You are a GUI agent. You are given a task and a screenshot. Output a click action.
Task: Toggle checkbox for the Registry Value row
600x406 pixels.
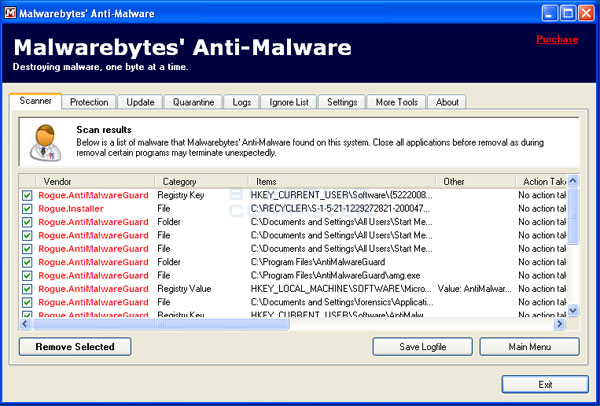coord(27,289)
